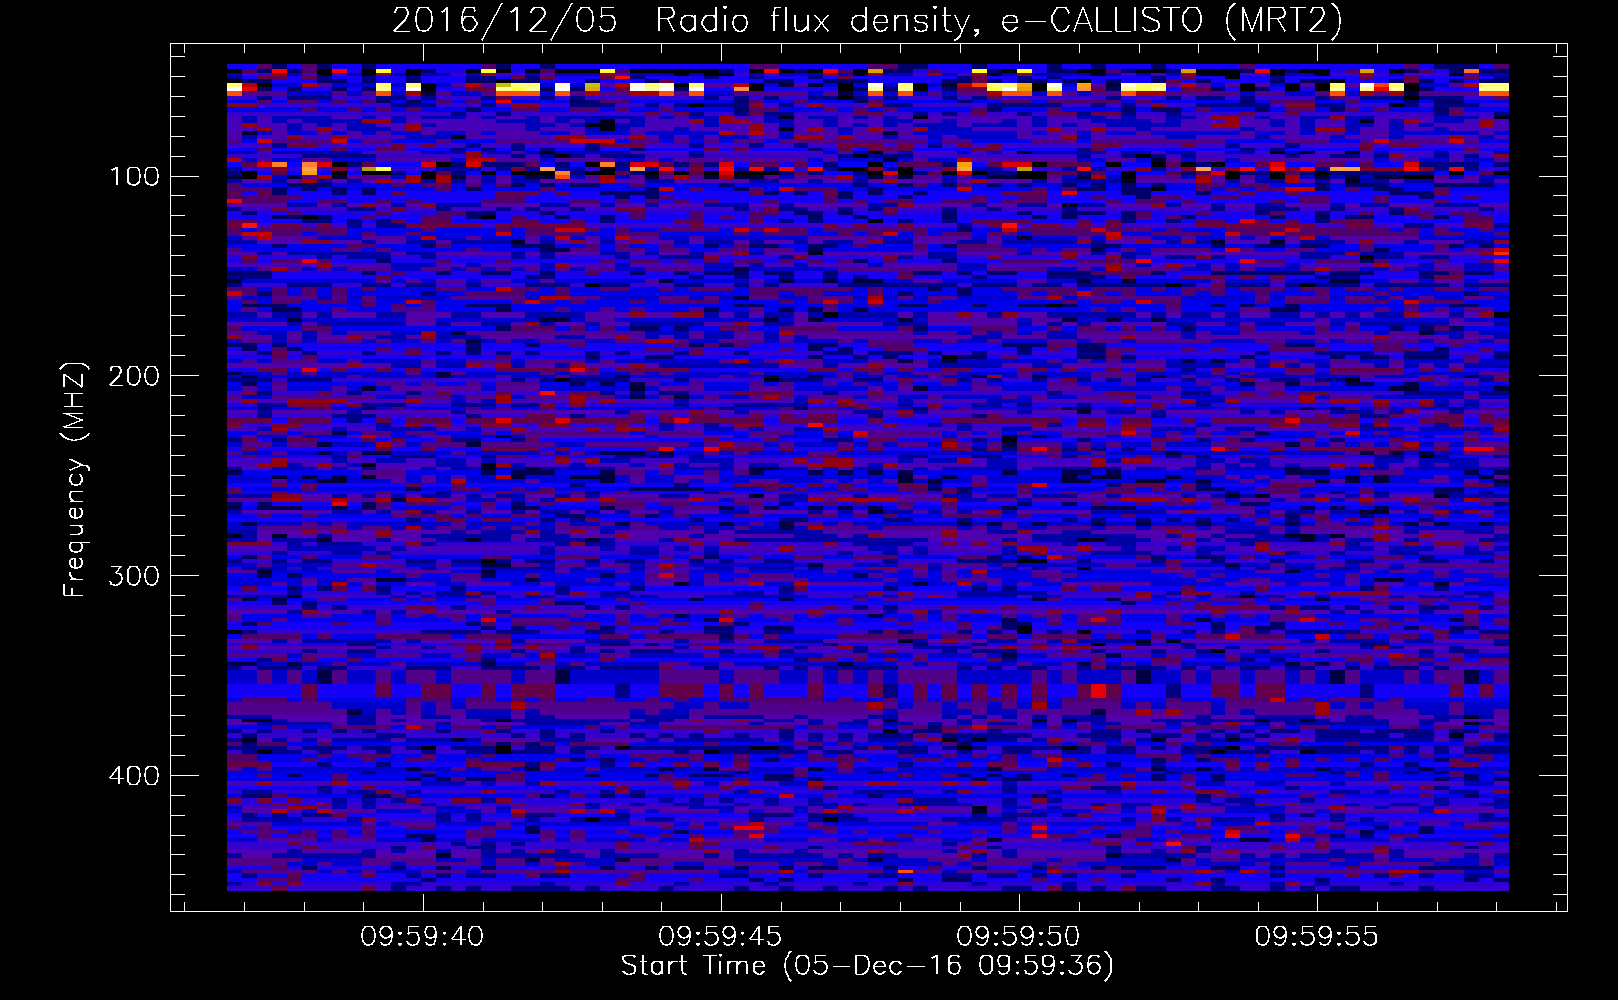Click the 'Start Time (05-Dec-16 09:59:36)' label
The image size is (1618, 1000).
[x=867, y=966]
